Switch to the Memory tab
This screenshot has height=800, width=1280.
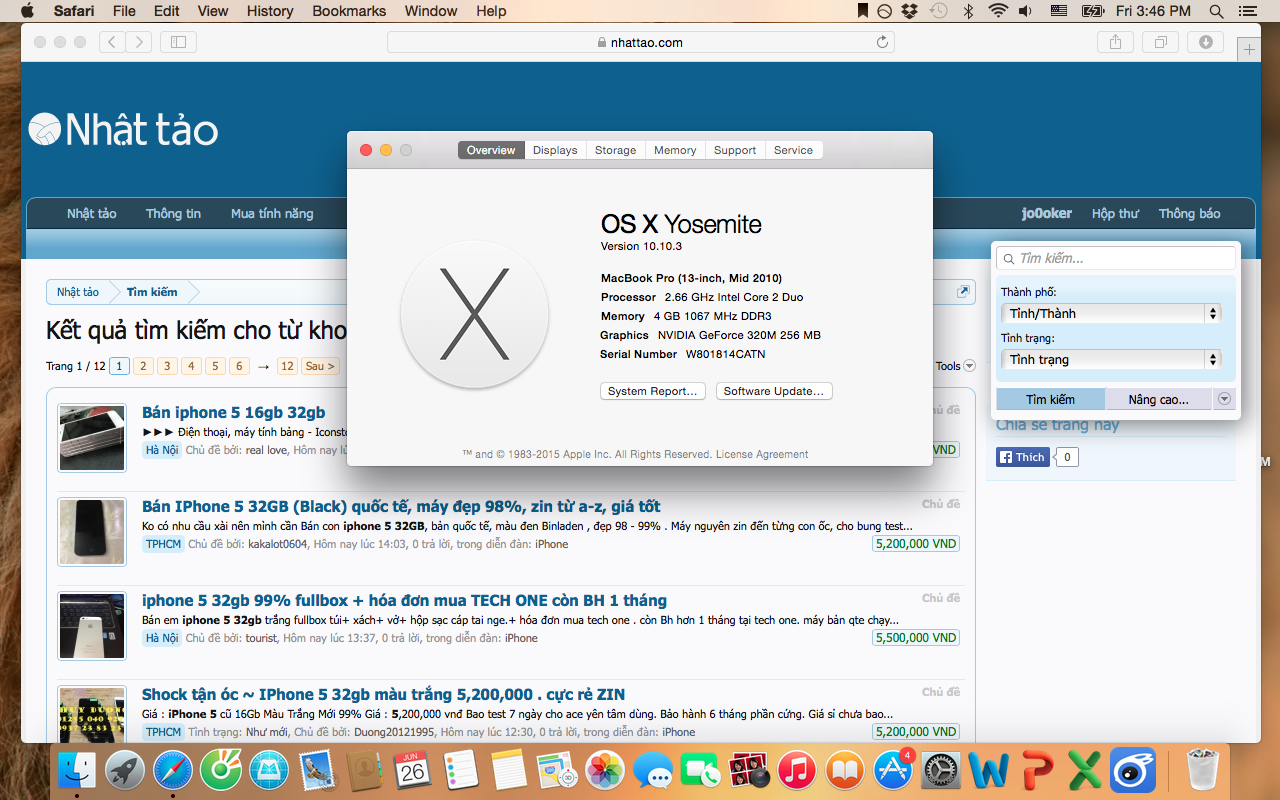(675, 150)
